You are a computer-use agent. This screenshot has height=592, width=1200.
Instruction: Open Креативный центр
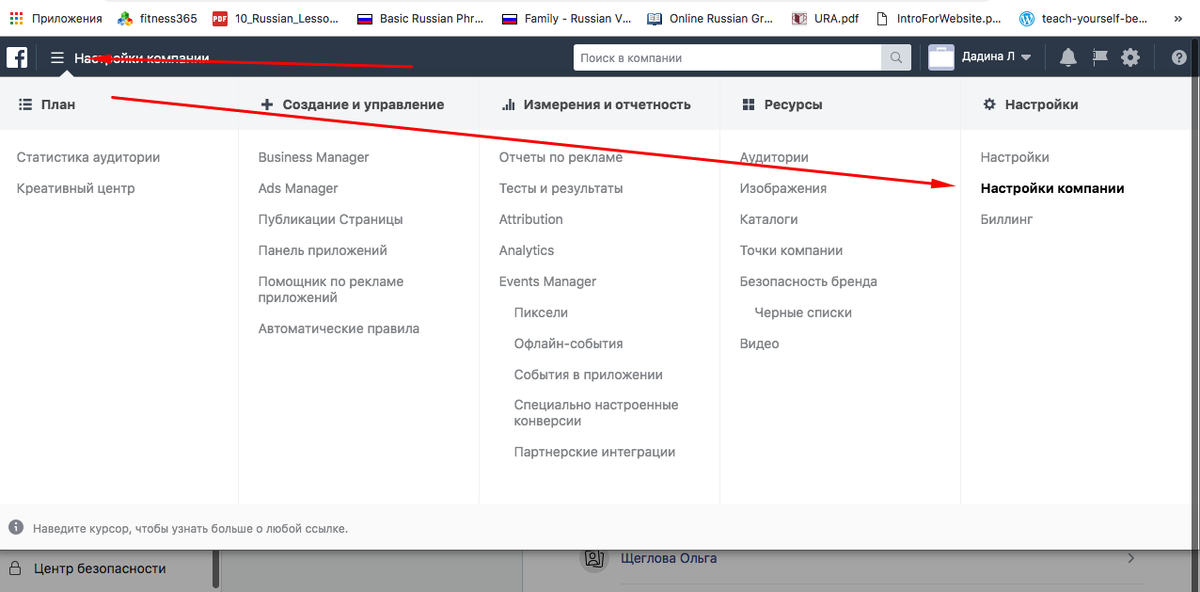pos(76,188)
